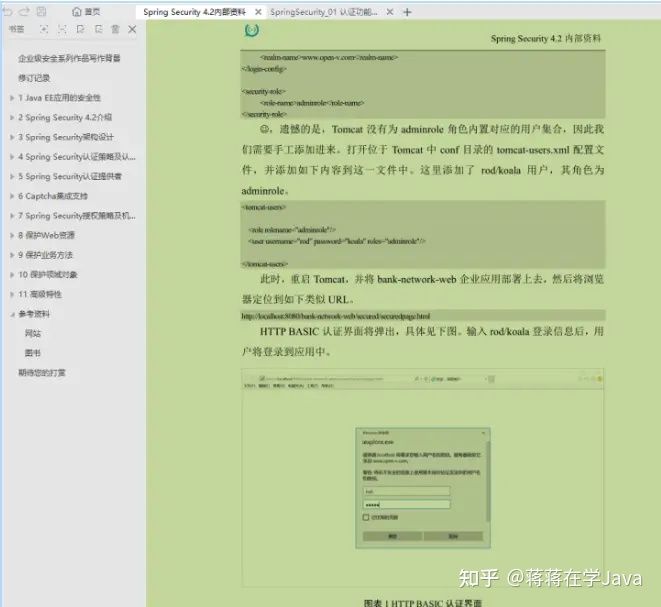The width and height of the screenshot is (661, 607).
Task: Close the Spring Security 4.2内部资料 tab
Action: point(258,12)
